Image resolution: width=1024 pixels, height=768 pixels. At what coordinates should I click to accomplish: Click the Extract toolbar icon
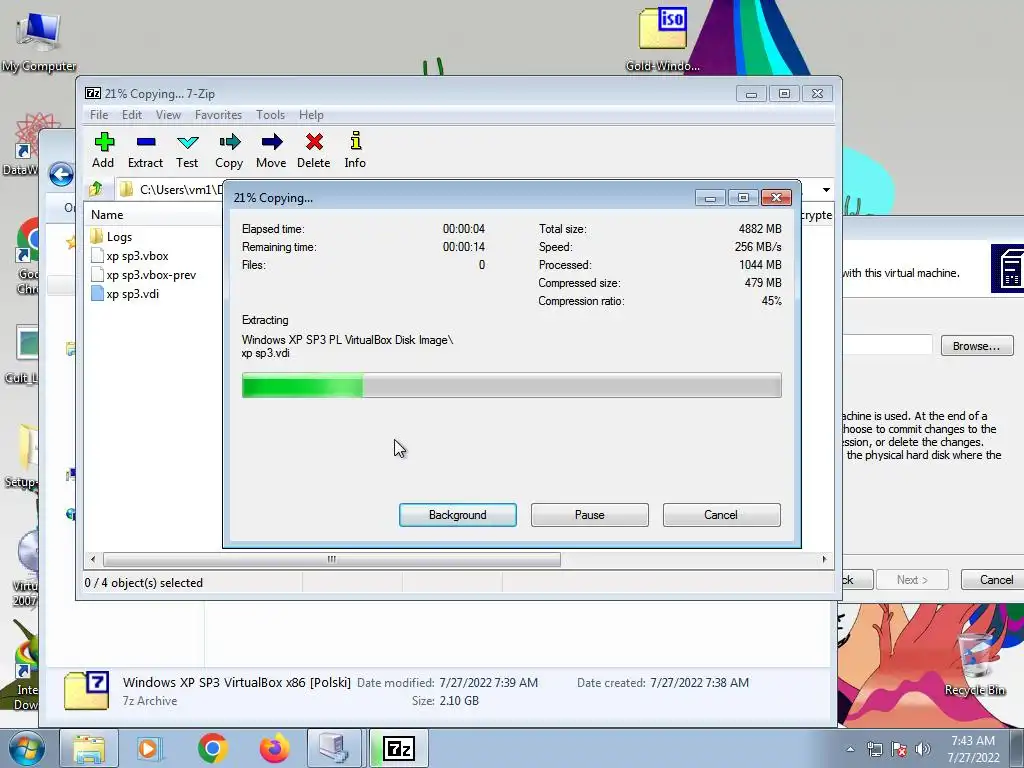coord(145,150)
